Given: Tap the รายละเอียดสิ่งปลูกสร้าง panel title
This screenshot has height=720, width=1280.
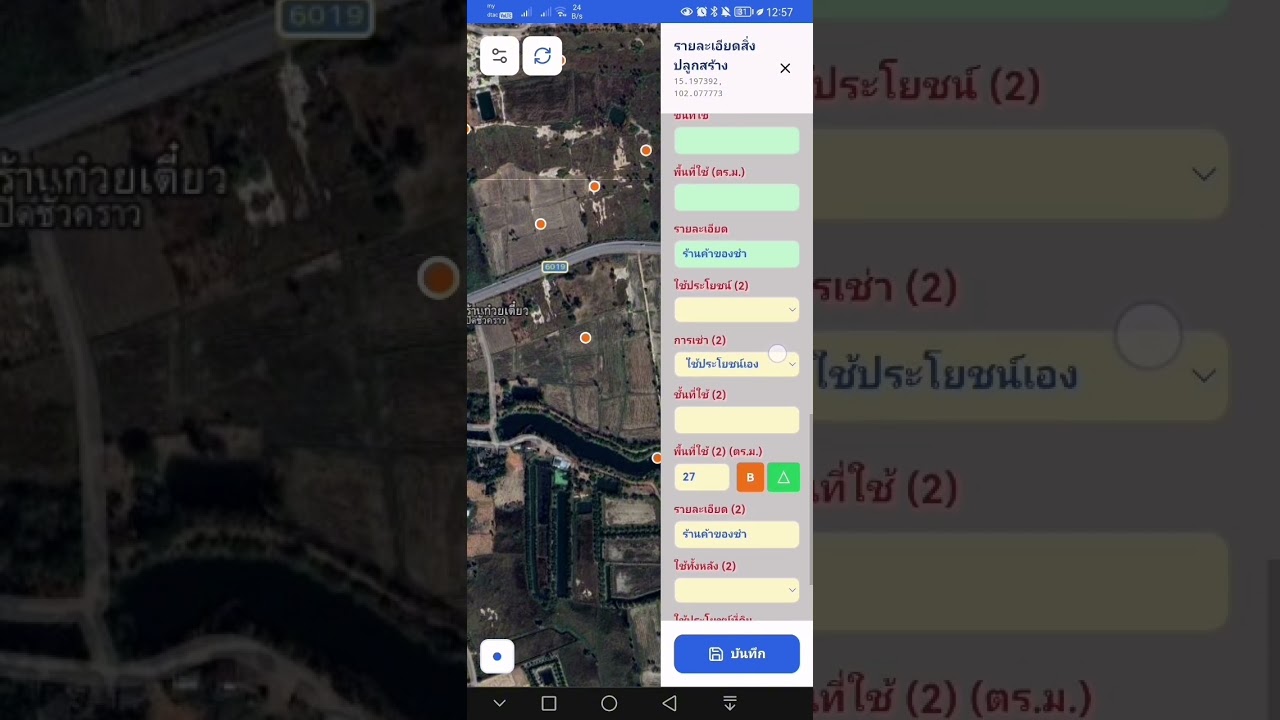Looking at the screenshot, I should 714,56.
